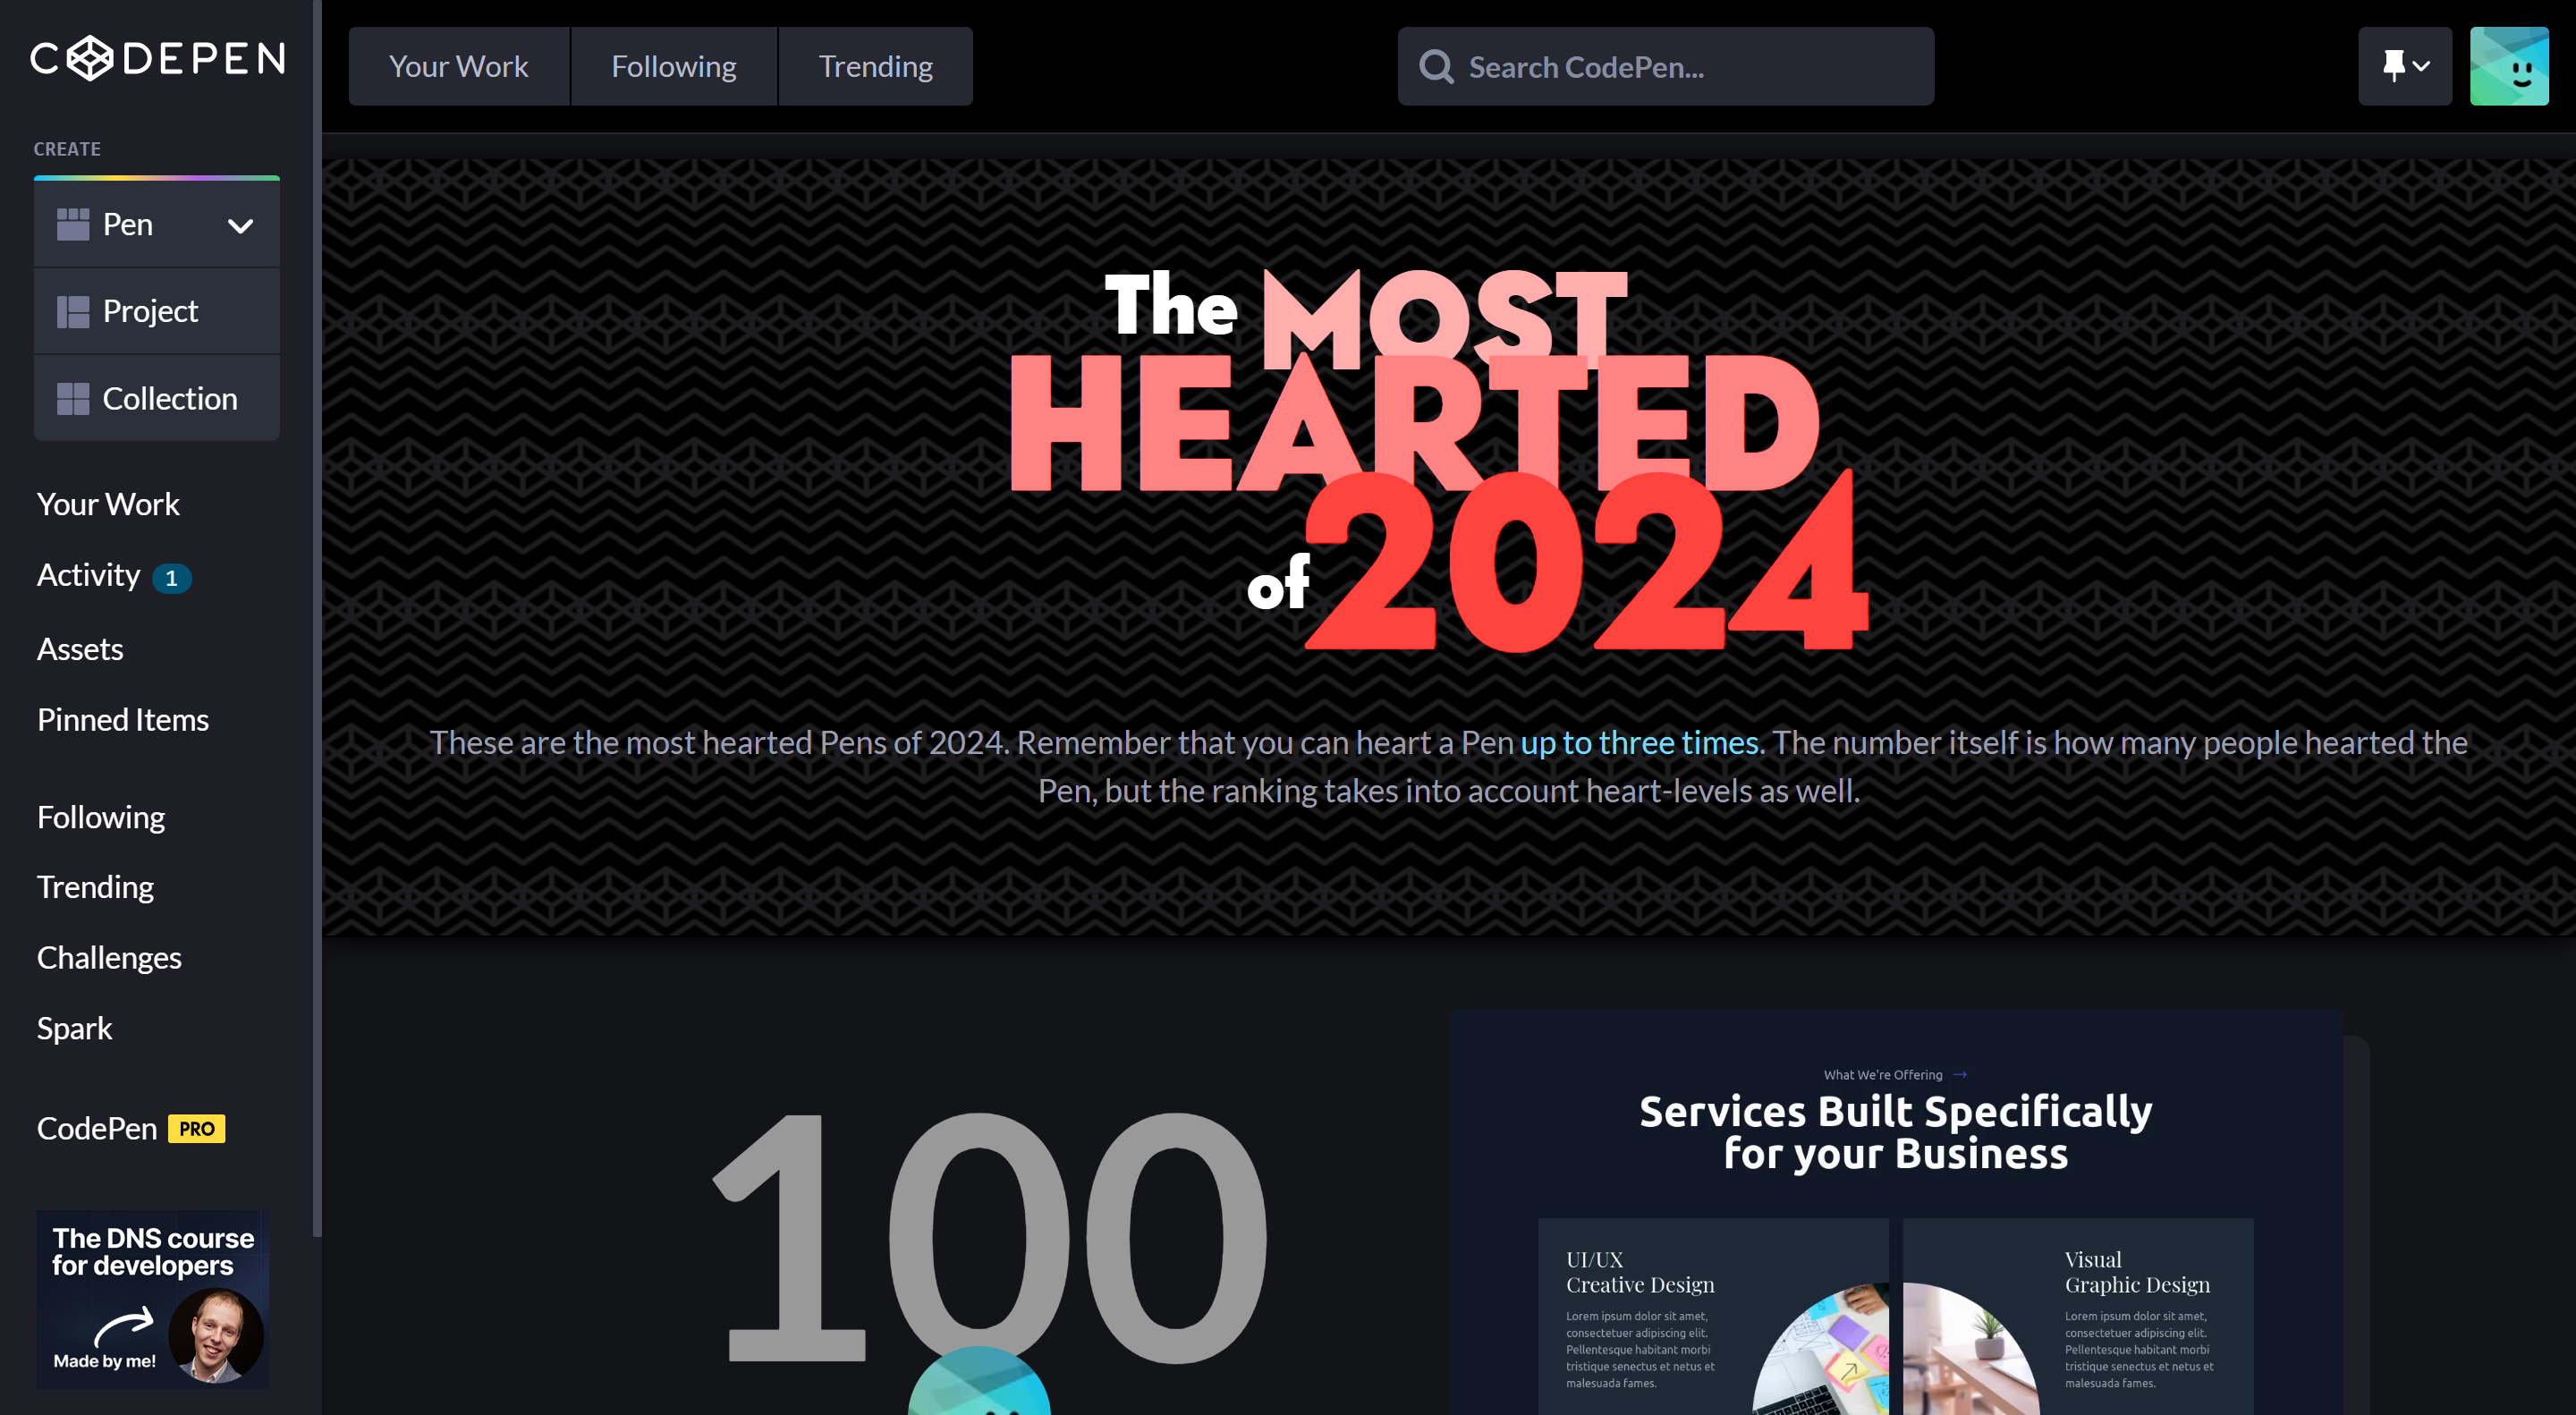Image resolution: width=2576 pixels, height=1415 pixels.
Task: Click the Project icon in Create menu
Action: click(72, 311)
